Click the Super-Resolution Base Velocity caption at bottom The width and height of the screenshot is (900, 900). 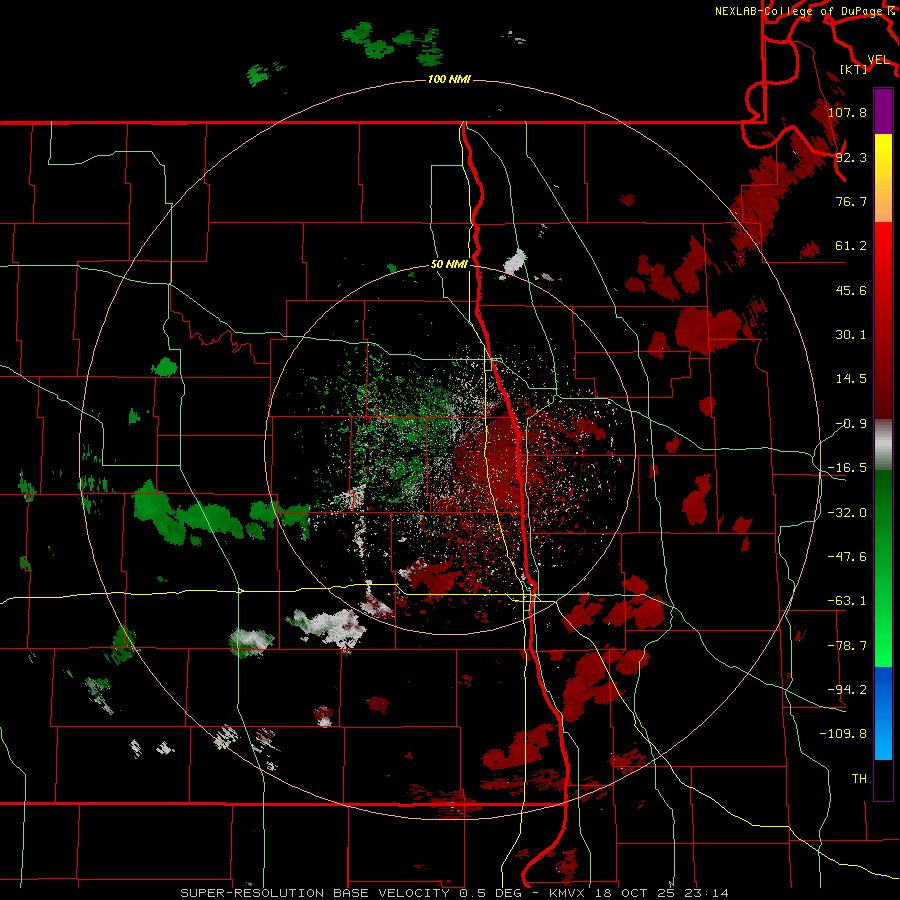455,893
